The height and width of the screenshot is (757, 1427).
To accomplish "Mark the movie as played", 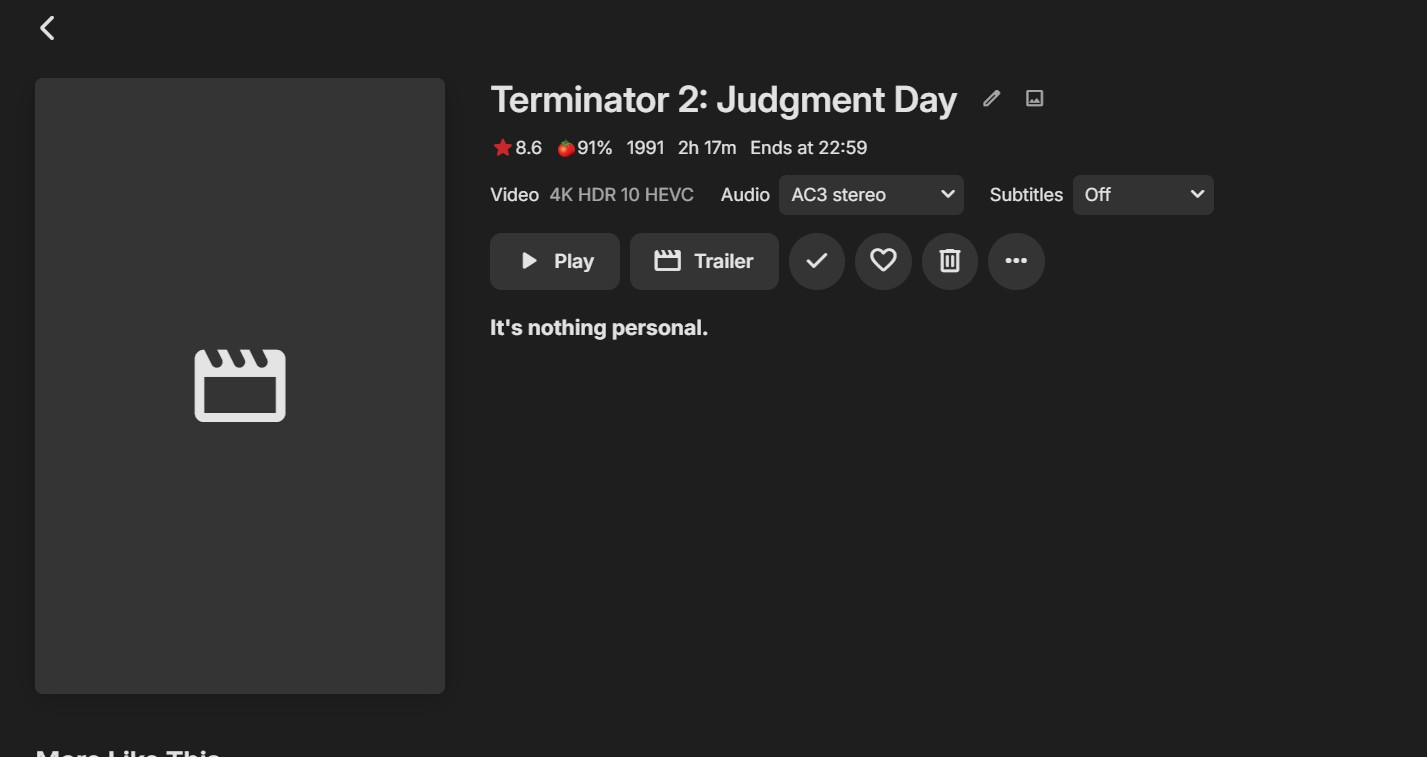I will pos(817,261).
